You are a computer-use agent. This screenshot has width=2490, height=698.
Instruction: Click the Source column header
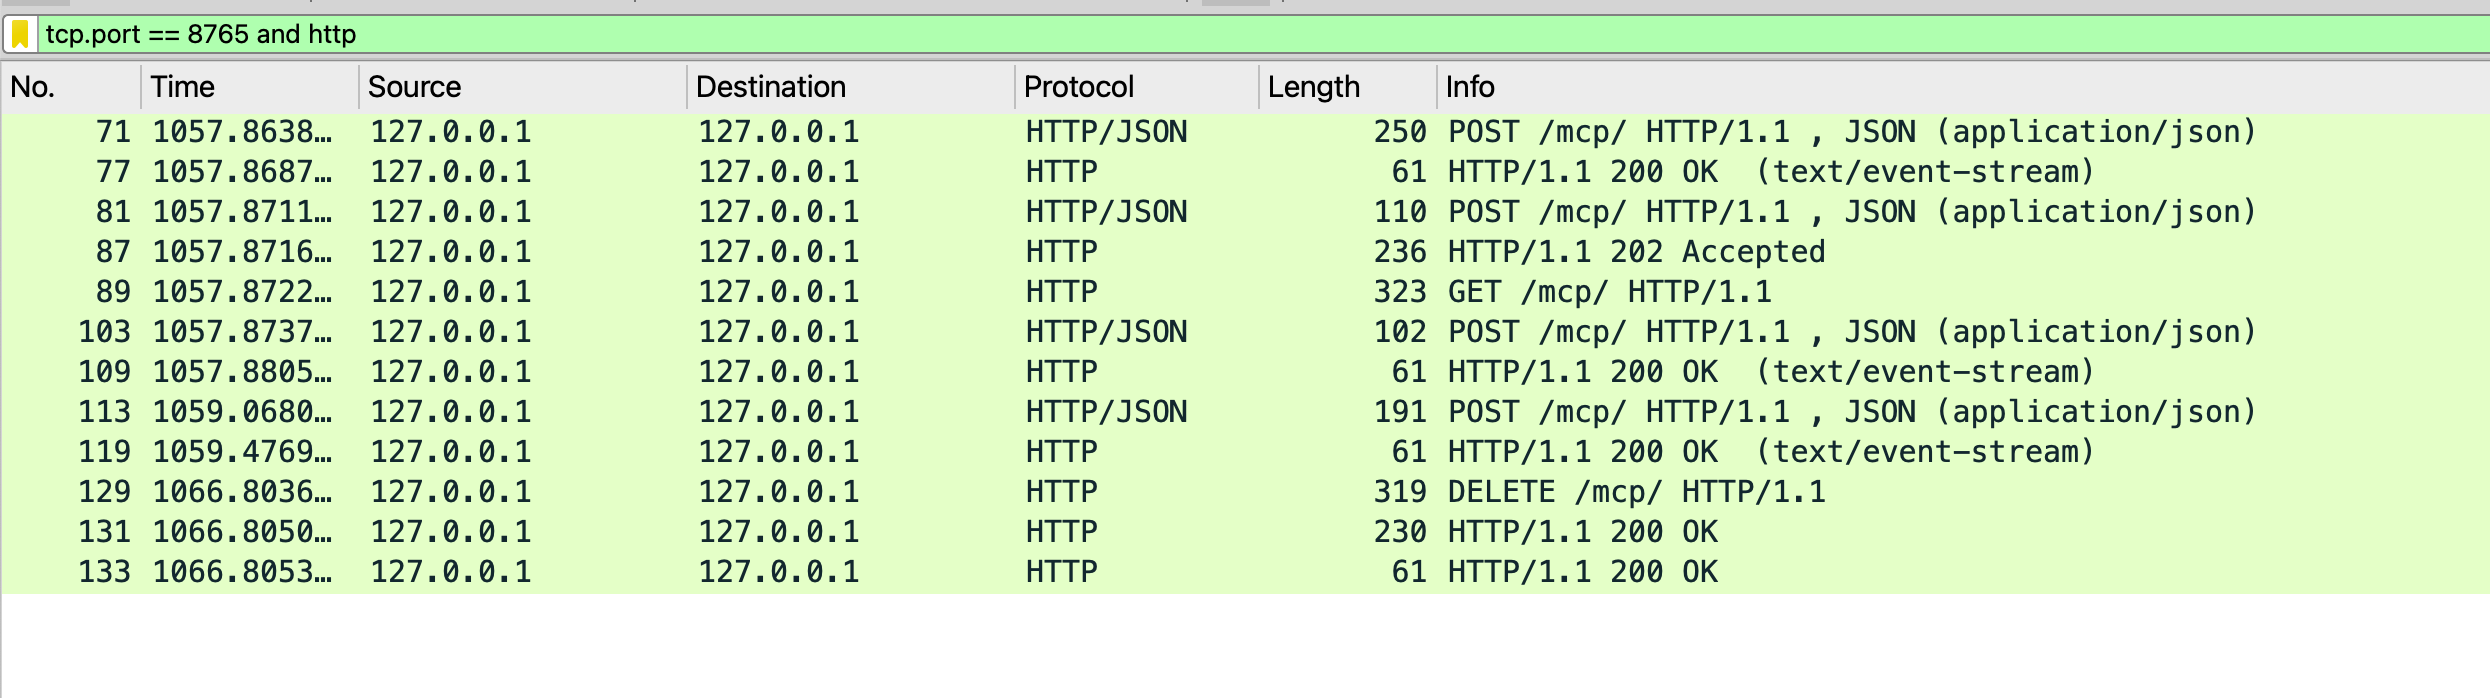[523, 87]
